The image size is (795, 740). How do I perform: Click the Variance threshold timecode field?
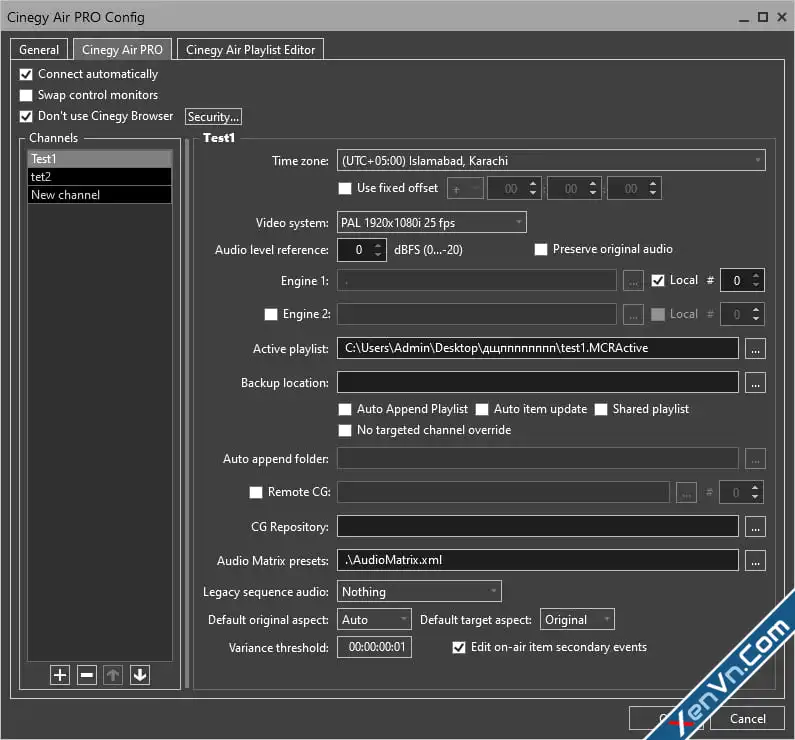[x=374, y=647]
